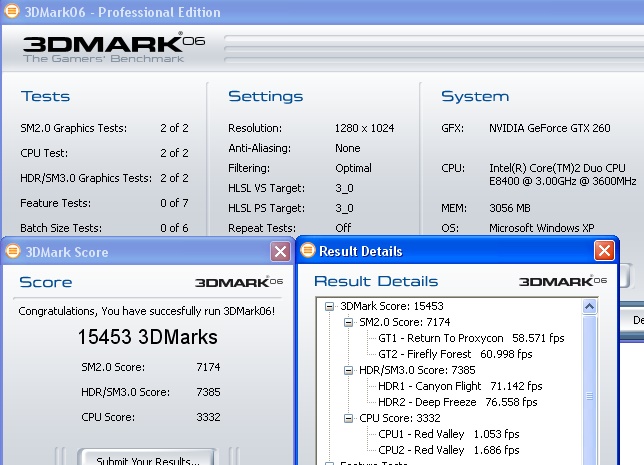The height and width of the screenshot is (465, 644).
Task: Click 'Feature Tests:' label in Tests panel
Action: 55,203
